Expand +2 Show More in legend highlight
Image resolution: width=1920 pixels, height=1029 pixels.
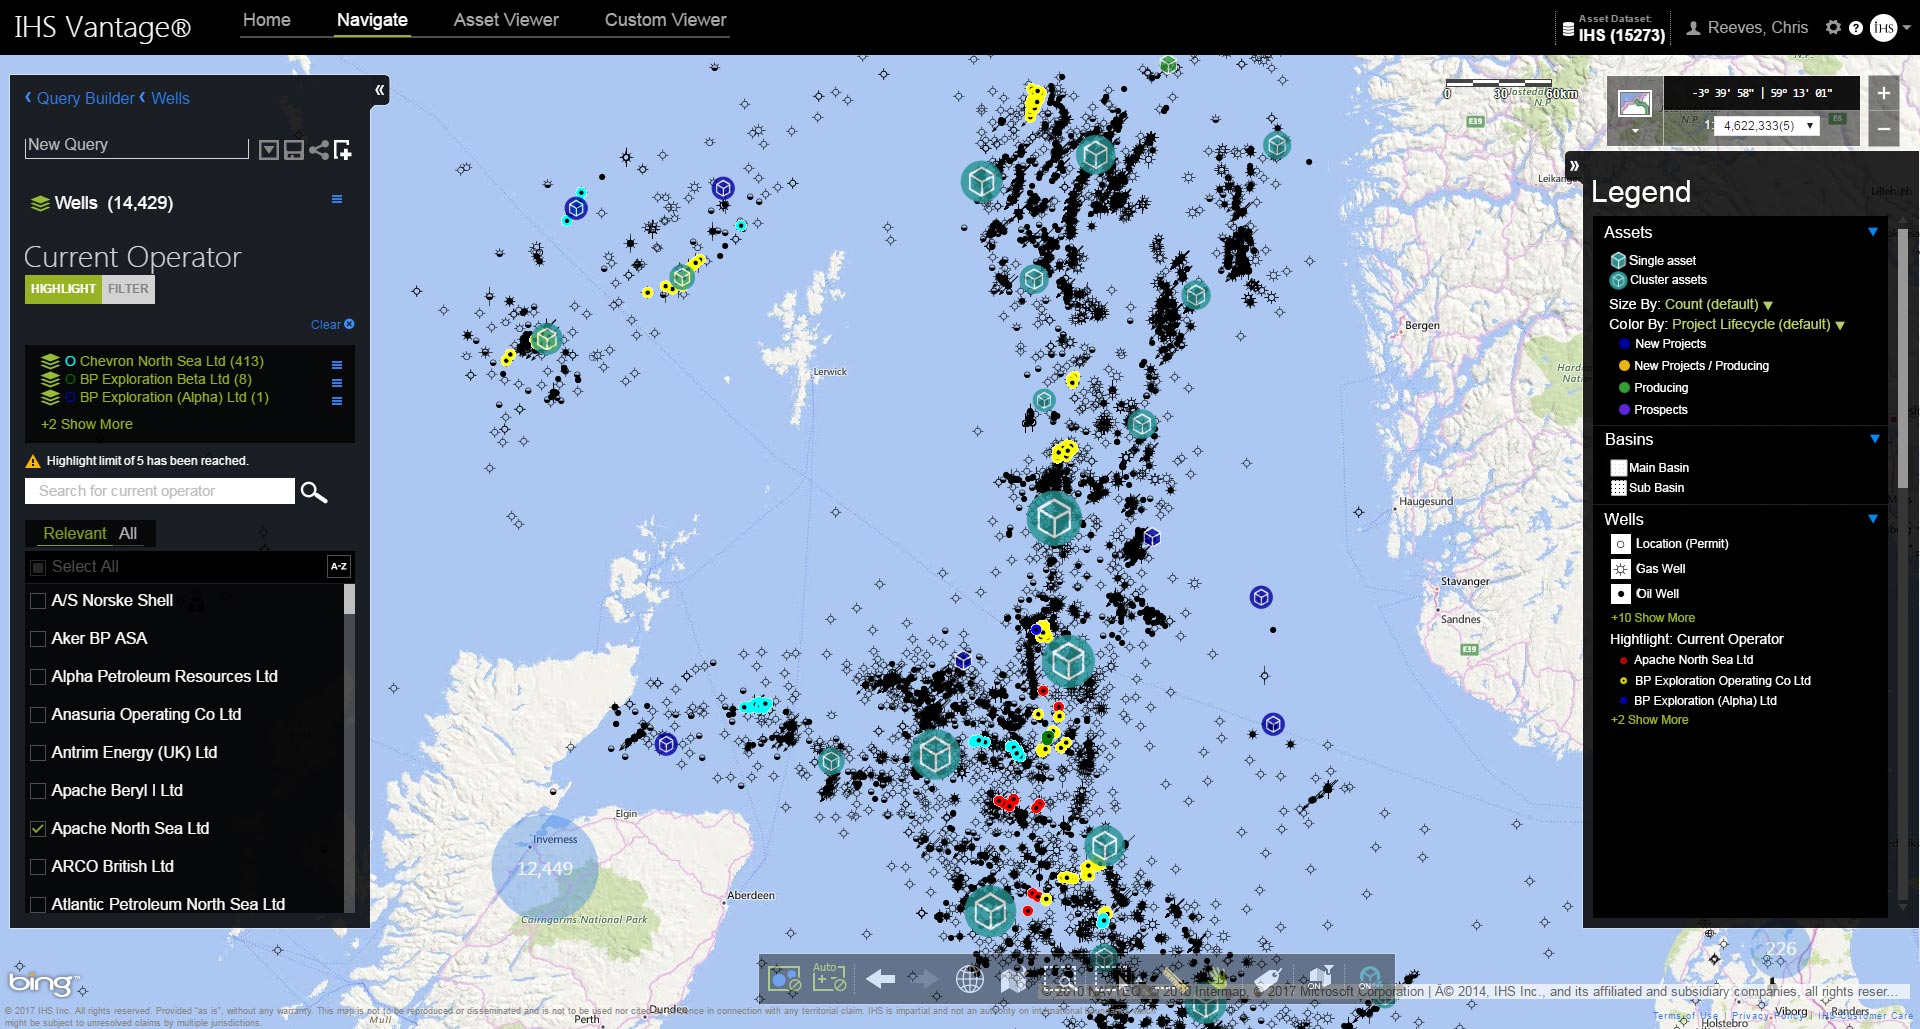1649,720
